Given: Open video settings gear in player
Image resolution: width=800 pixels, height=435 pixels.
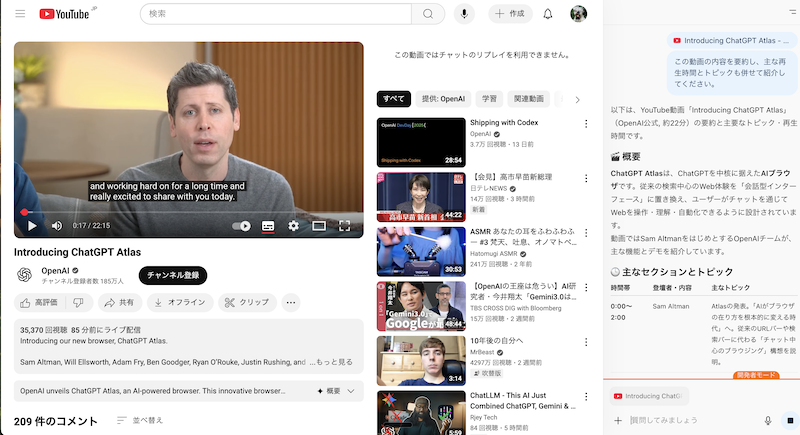Looking at the screenshot, I should click(x=293, y=226).
